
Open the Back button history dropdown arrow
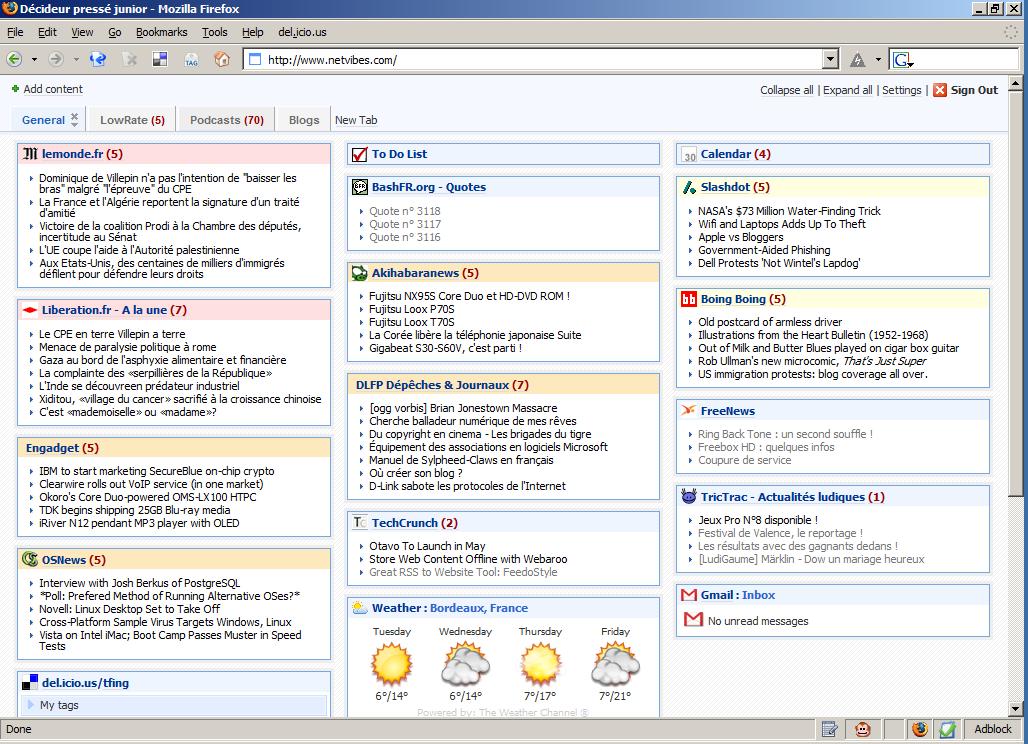[x=34, y=60]
